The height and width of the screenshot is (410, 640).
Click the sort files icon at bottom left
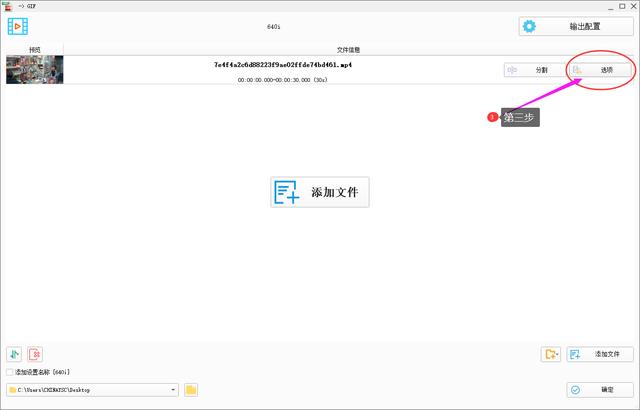pos(14,354)
